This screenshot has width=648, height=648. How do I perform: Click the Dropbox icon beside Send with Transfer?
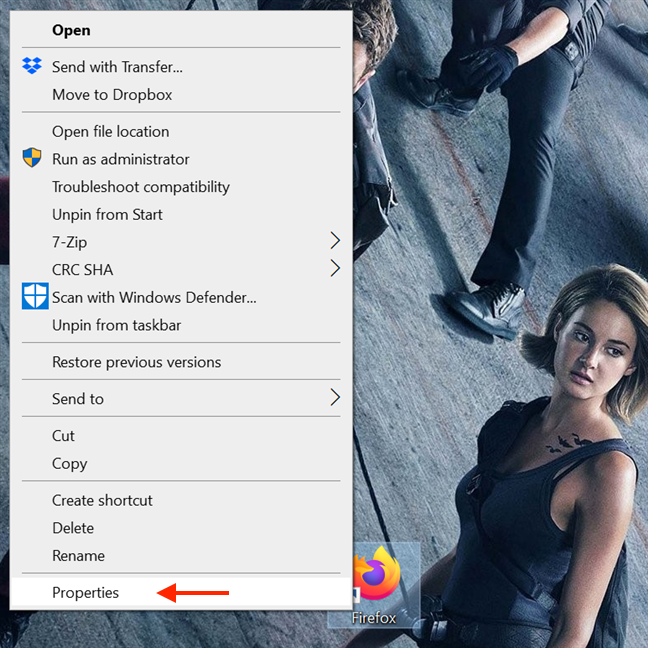coord(32,66)
